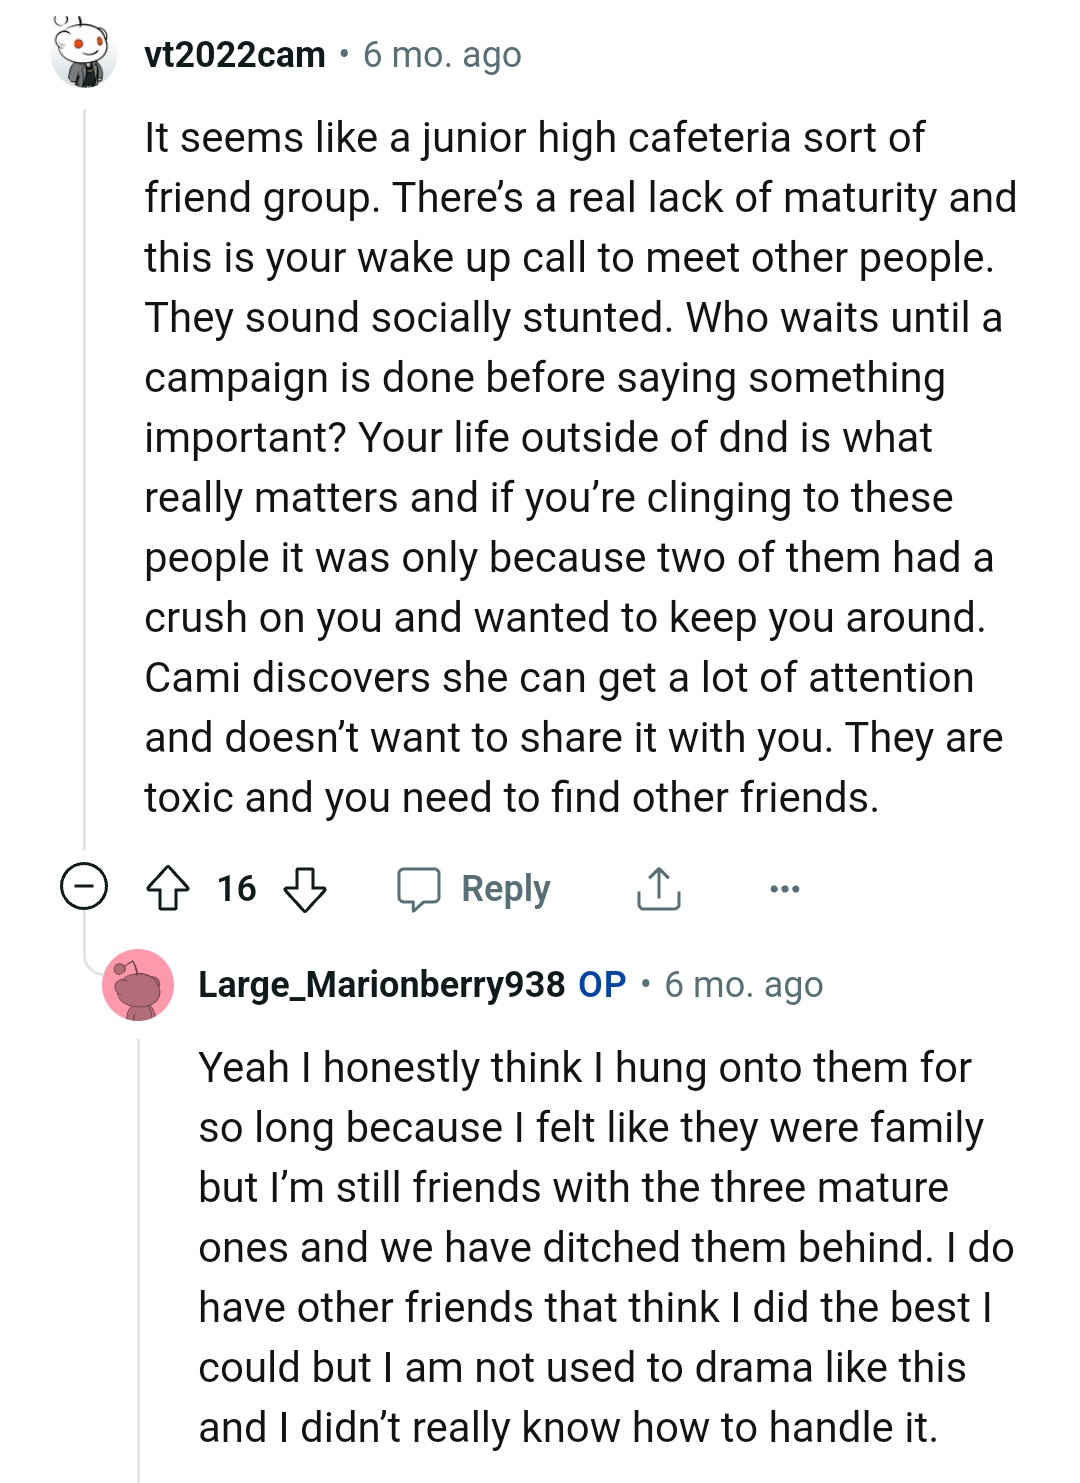Expand more comment actions via the ellipsis
1080x1483 pixels.
[784, 889]
